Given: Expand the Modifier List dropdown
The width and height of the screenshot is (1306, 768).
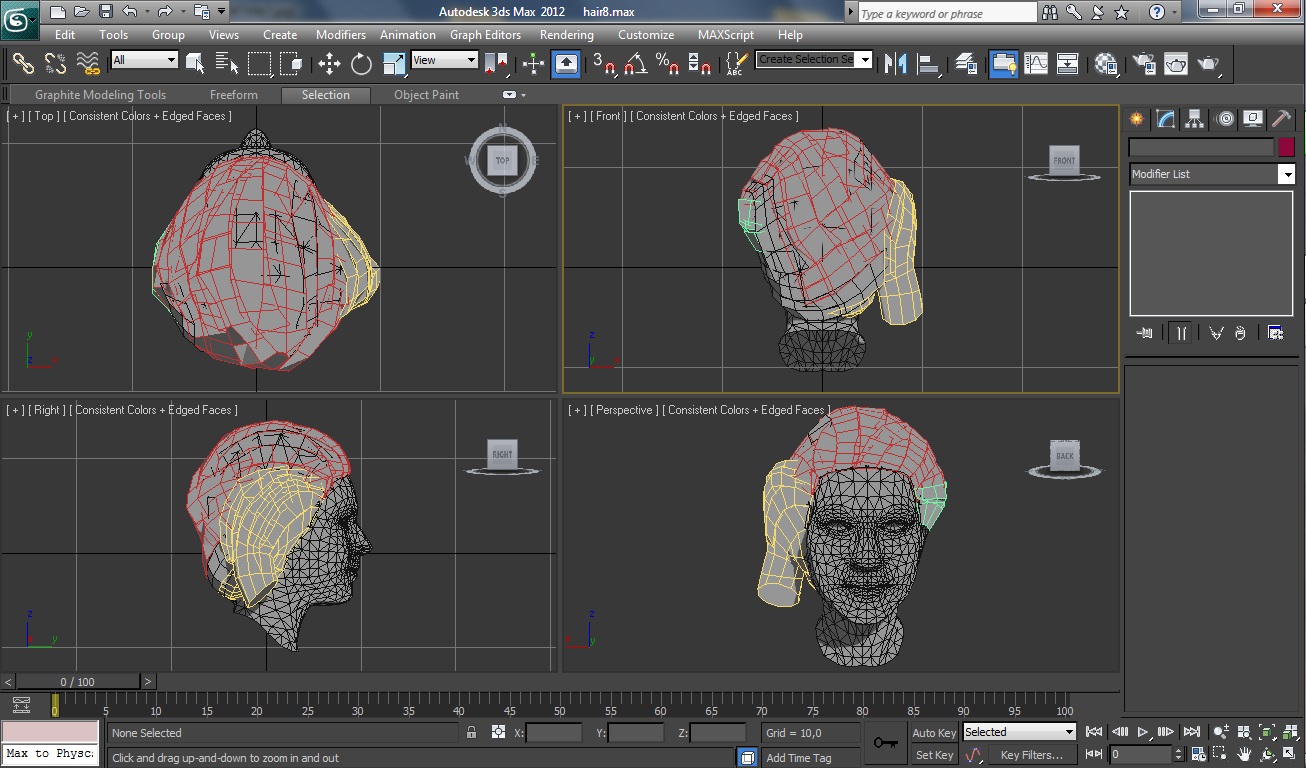Looking at the screenshot, I should [x=1211, y=174].
